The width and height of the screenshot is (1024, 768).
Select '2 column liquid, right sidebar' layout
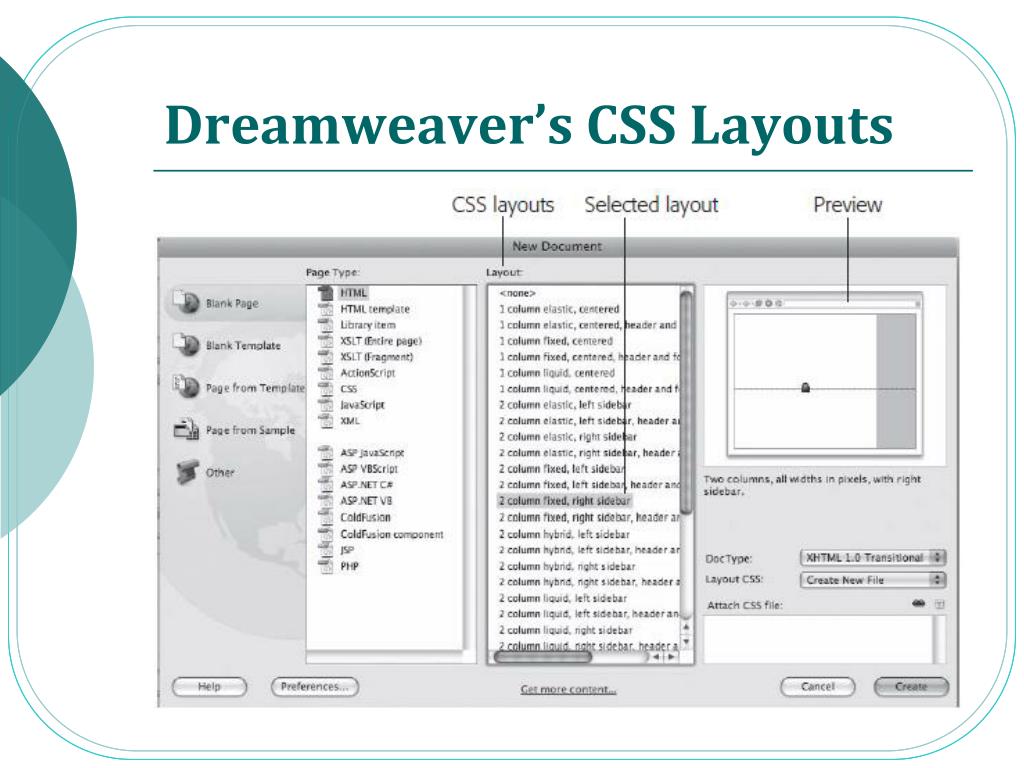point(566,630)
